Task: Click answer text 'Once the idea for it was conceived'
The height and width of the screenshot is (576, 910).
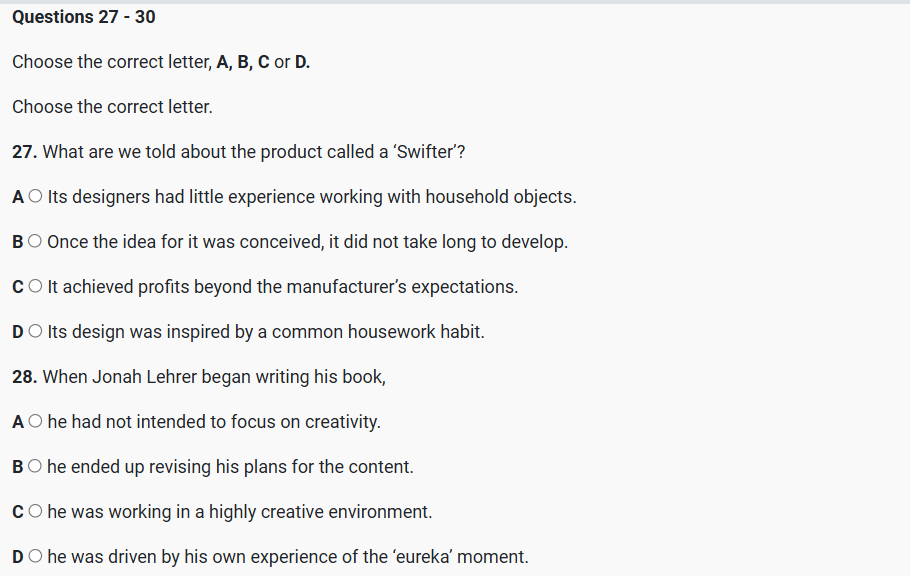Action: [x=307, y=242]
